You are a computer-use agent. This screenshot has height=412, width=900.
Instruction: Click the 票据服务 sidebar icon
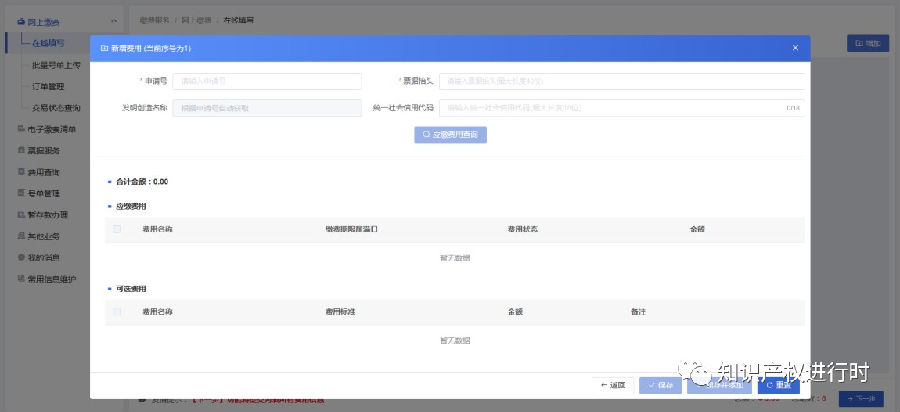(x=21, y=150)
